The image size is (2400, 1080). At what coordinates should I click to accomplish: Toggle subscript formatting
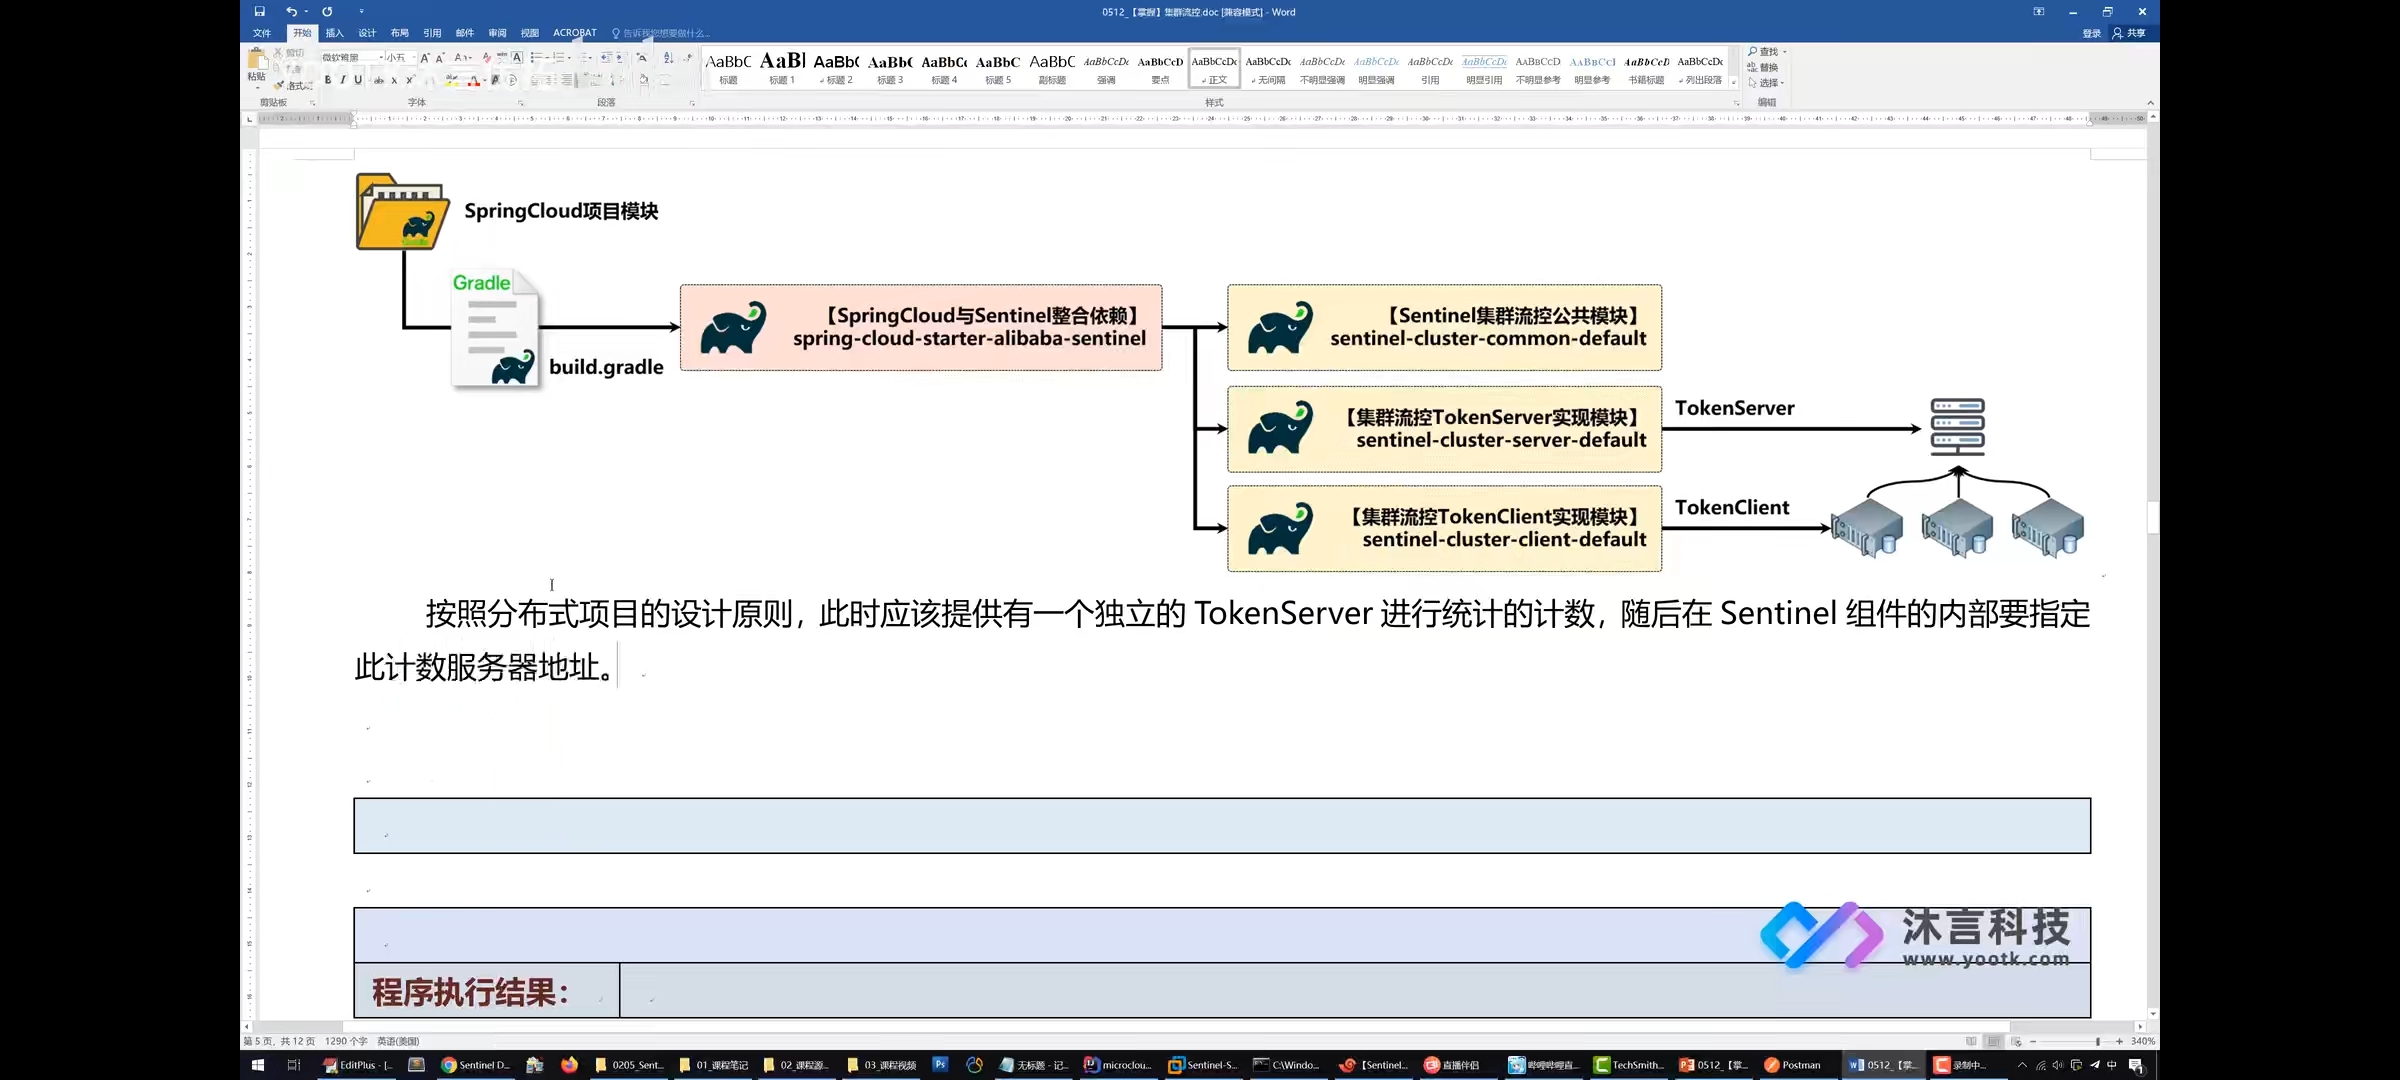tap(394, 80)
